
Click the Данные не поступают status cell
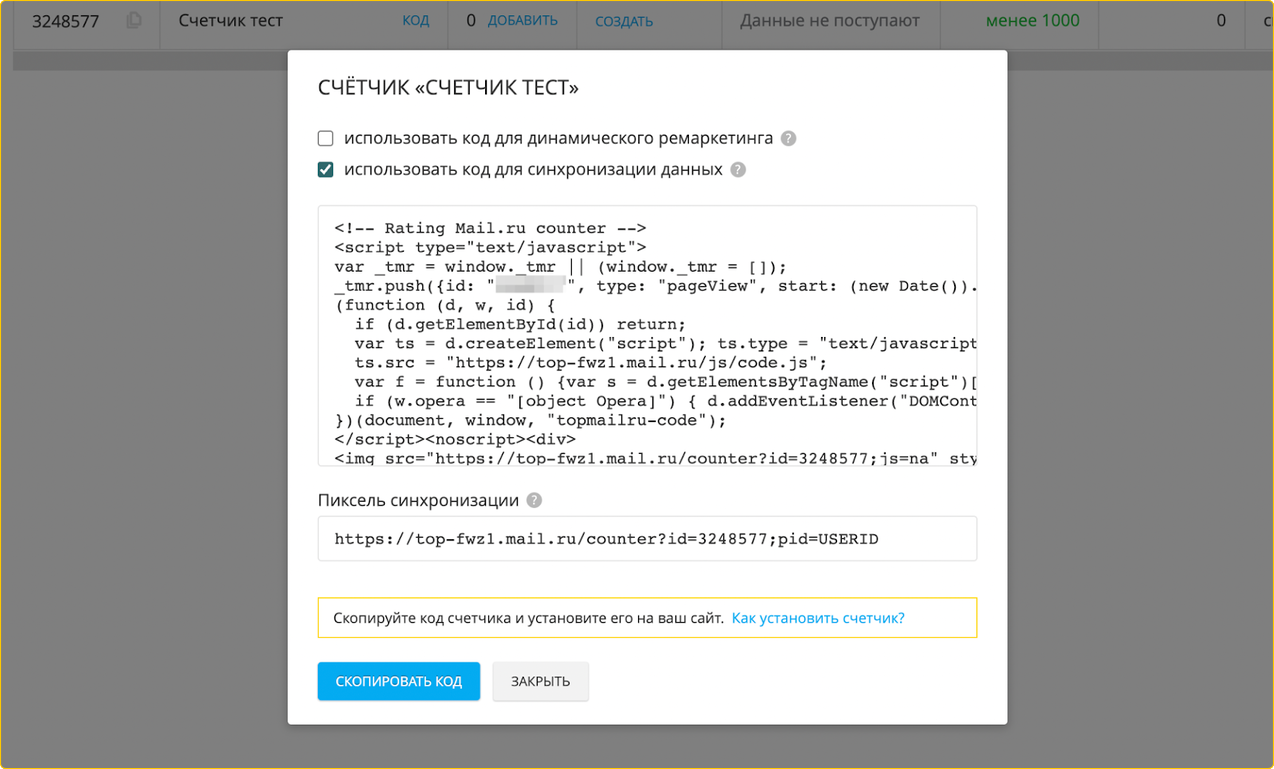click(x=829, y=20)
